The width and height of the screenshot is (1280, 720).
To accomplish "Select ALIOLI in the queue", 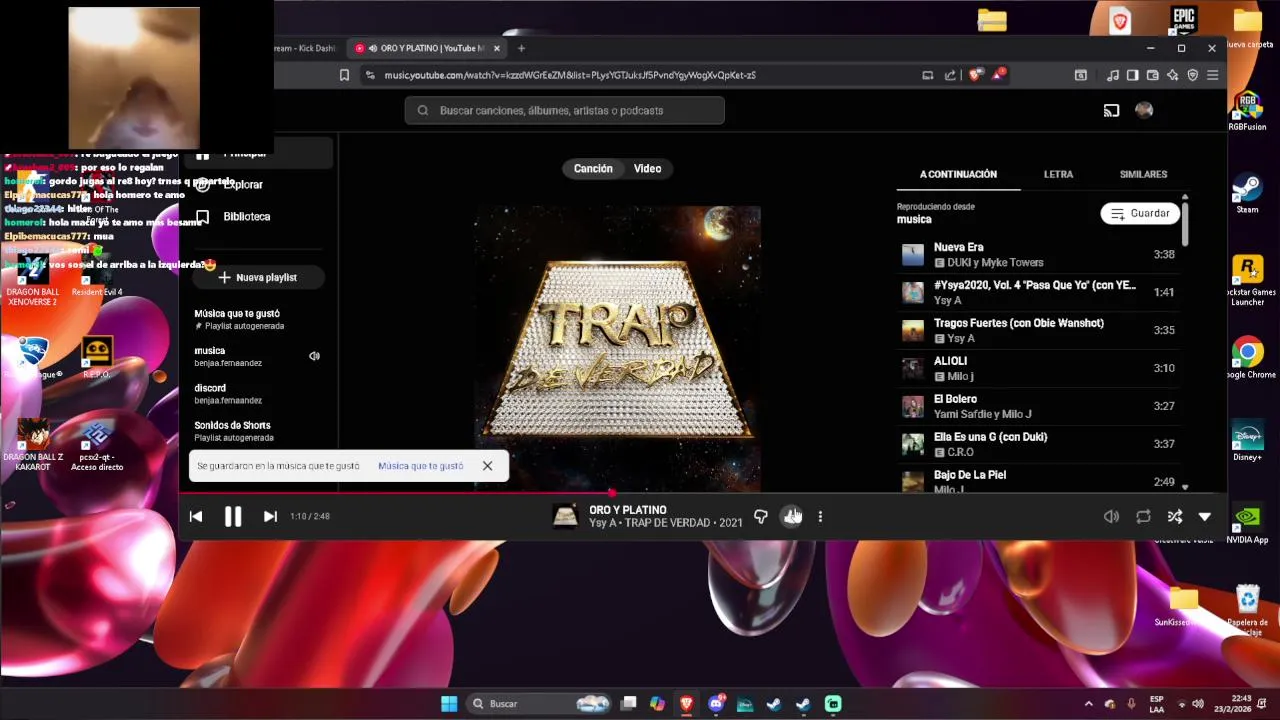I will 1038,368.
